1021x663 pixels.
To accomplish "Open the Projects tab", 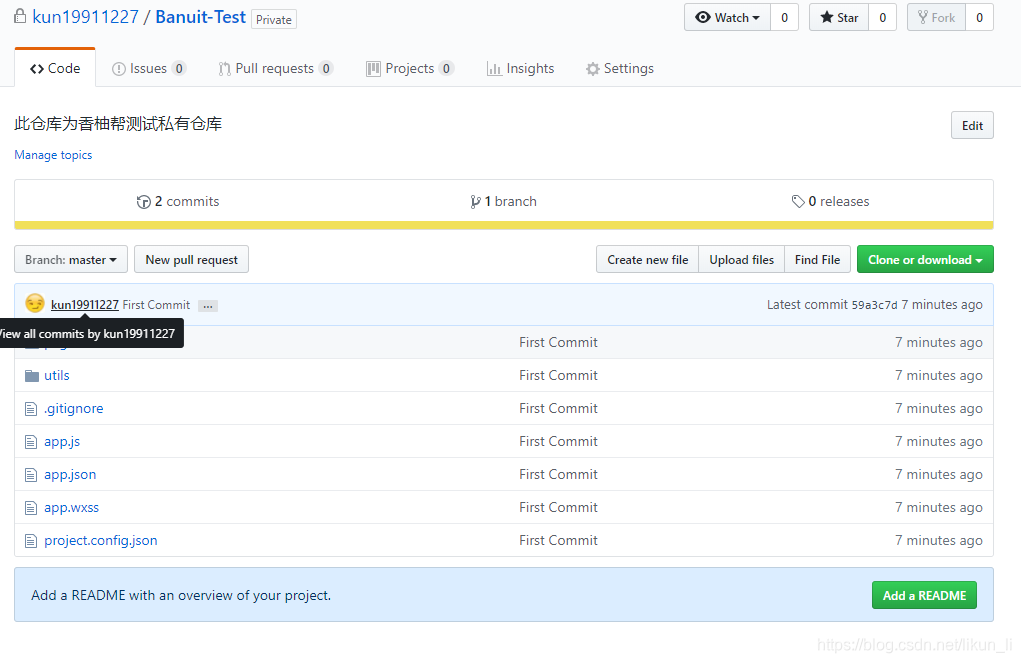I will pyautogui.click(x=410, y=68).
